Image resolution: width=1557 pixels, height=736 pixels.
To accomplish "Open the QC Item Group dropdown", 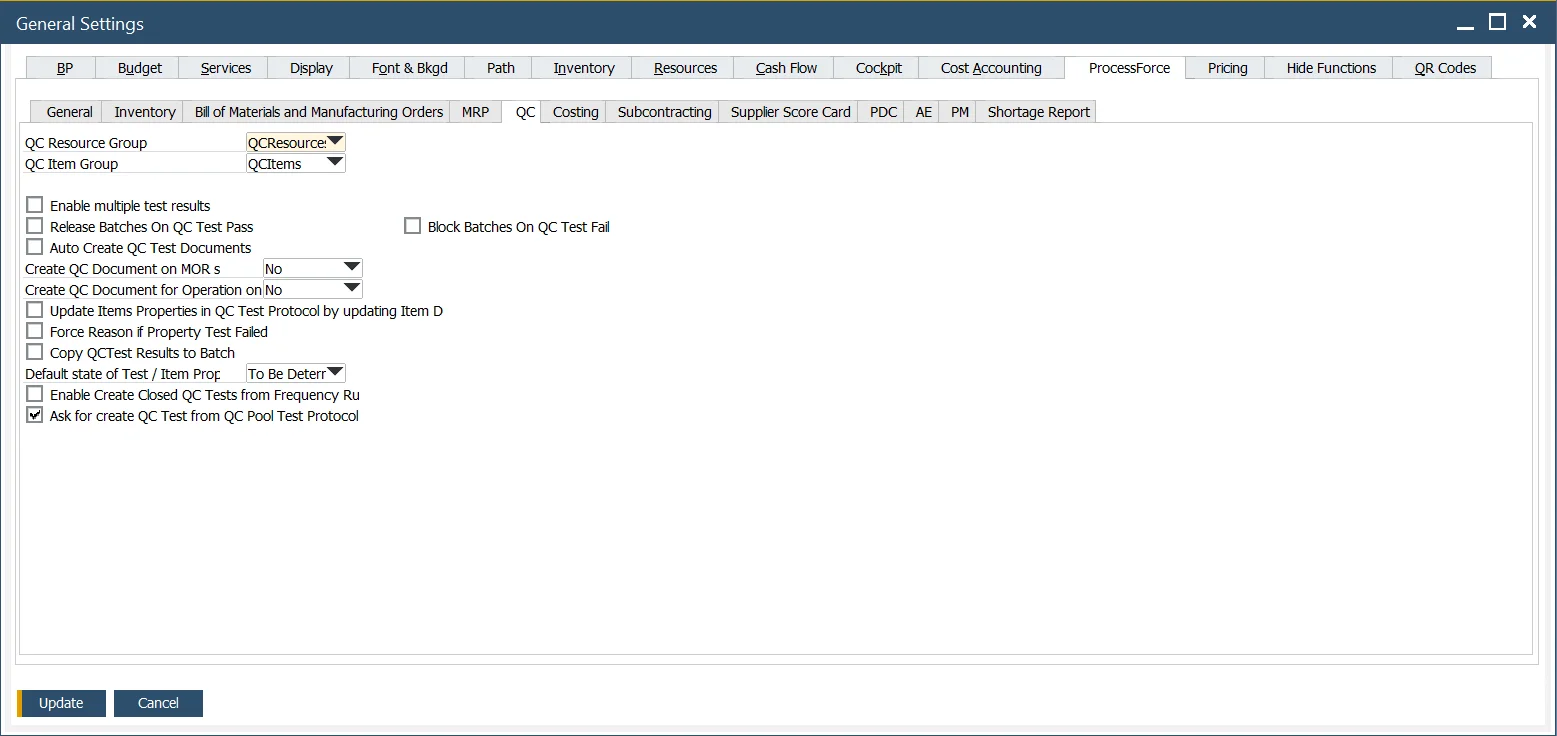I will click(336, 163).
